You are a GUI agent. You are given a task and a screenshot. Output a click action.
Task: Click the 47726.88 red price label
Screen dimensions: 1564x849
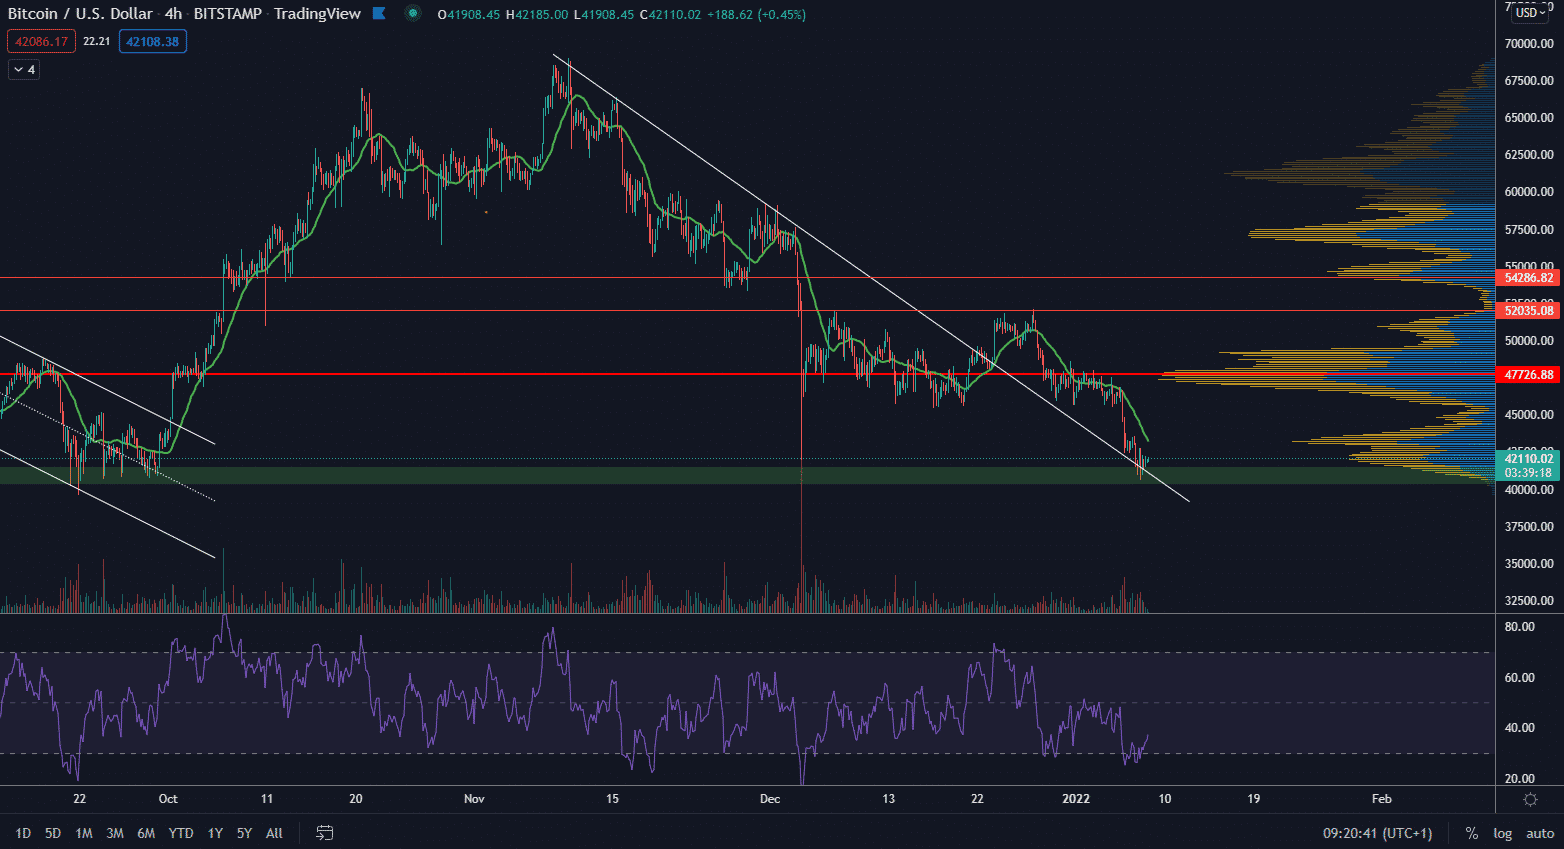1528,375
